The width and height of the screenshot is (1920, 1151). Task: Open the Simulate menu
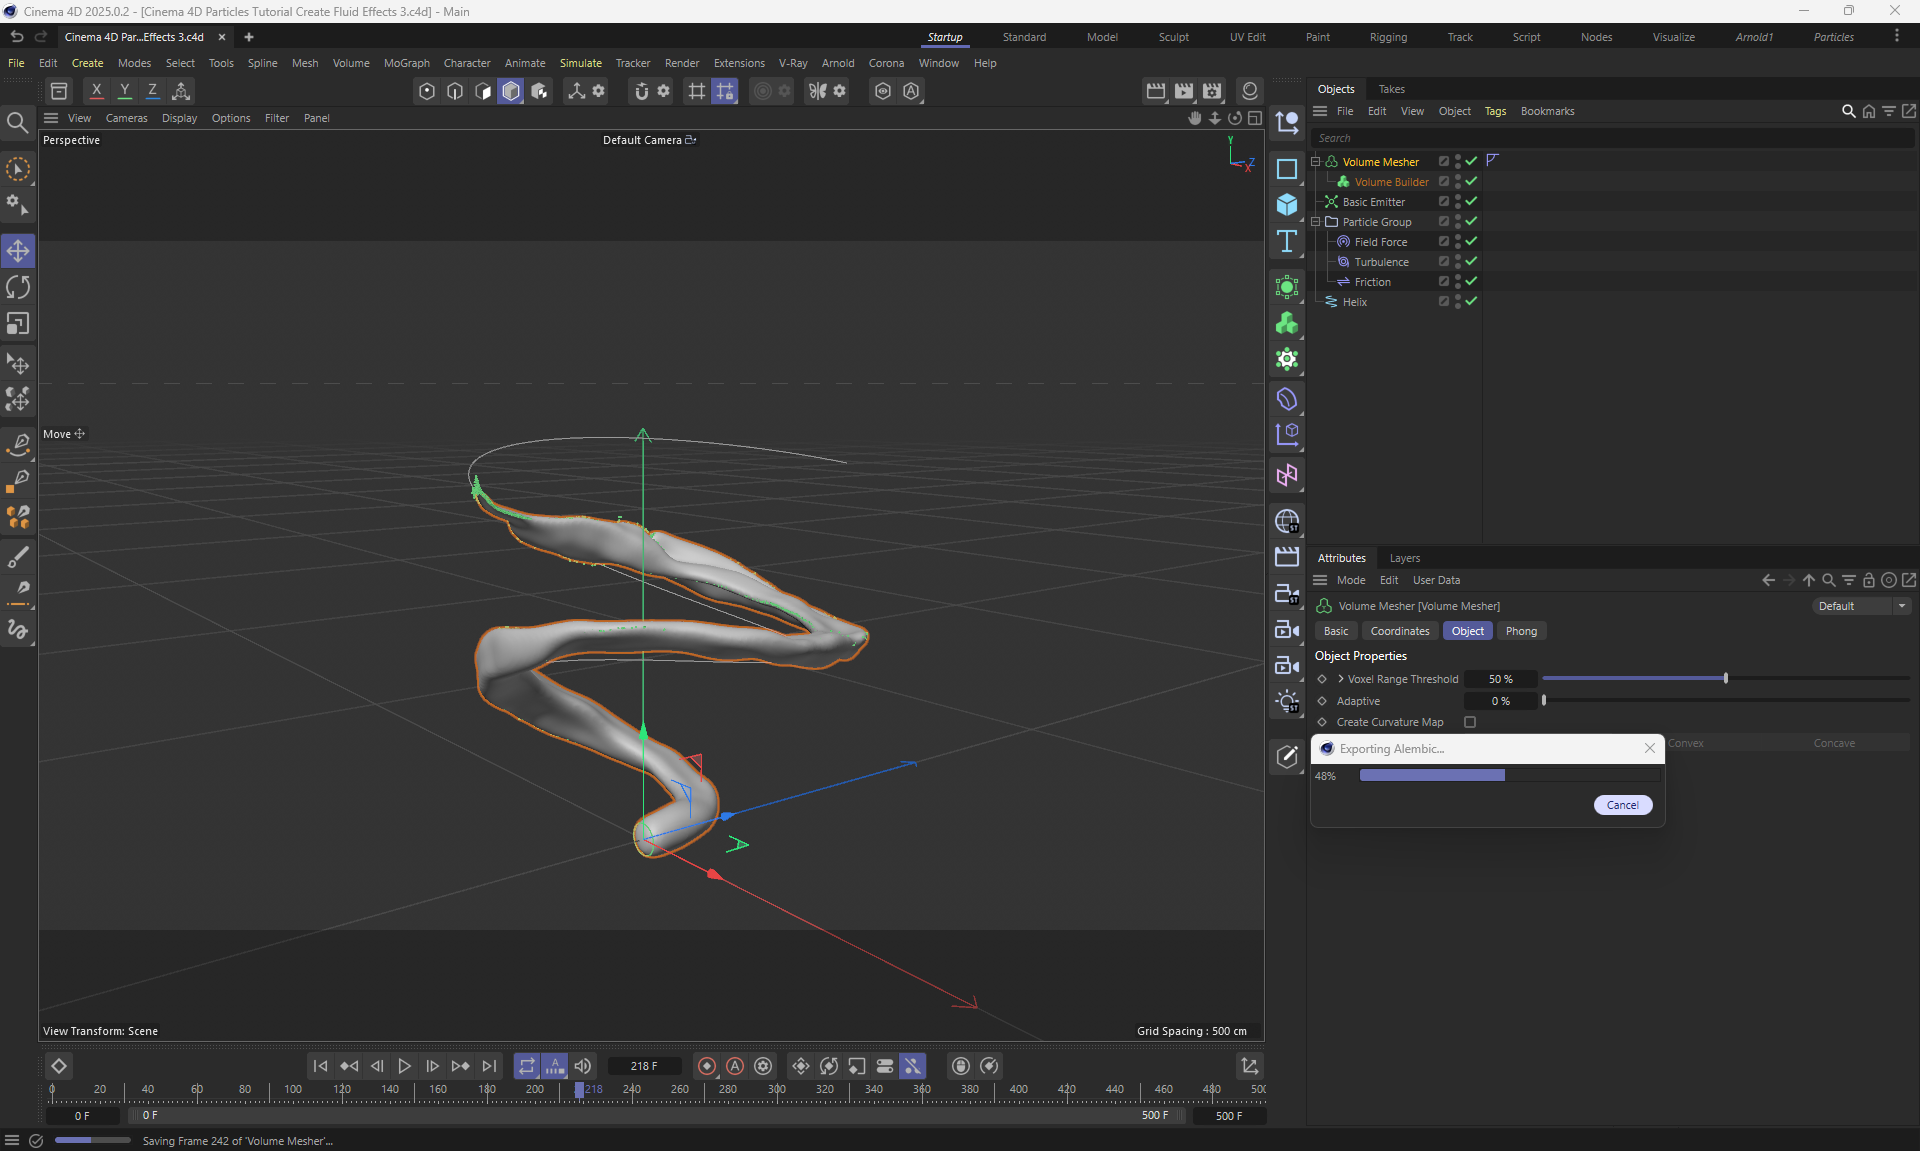tap(580, 63)
